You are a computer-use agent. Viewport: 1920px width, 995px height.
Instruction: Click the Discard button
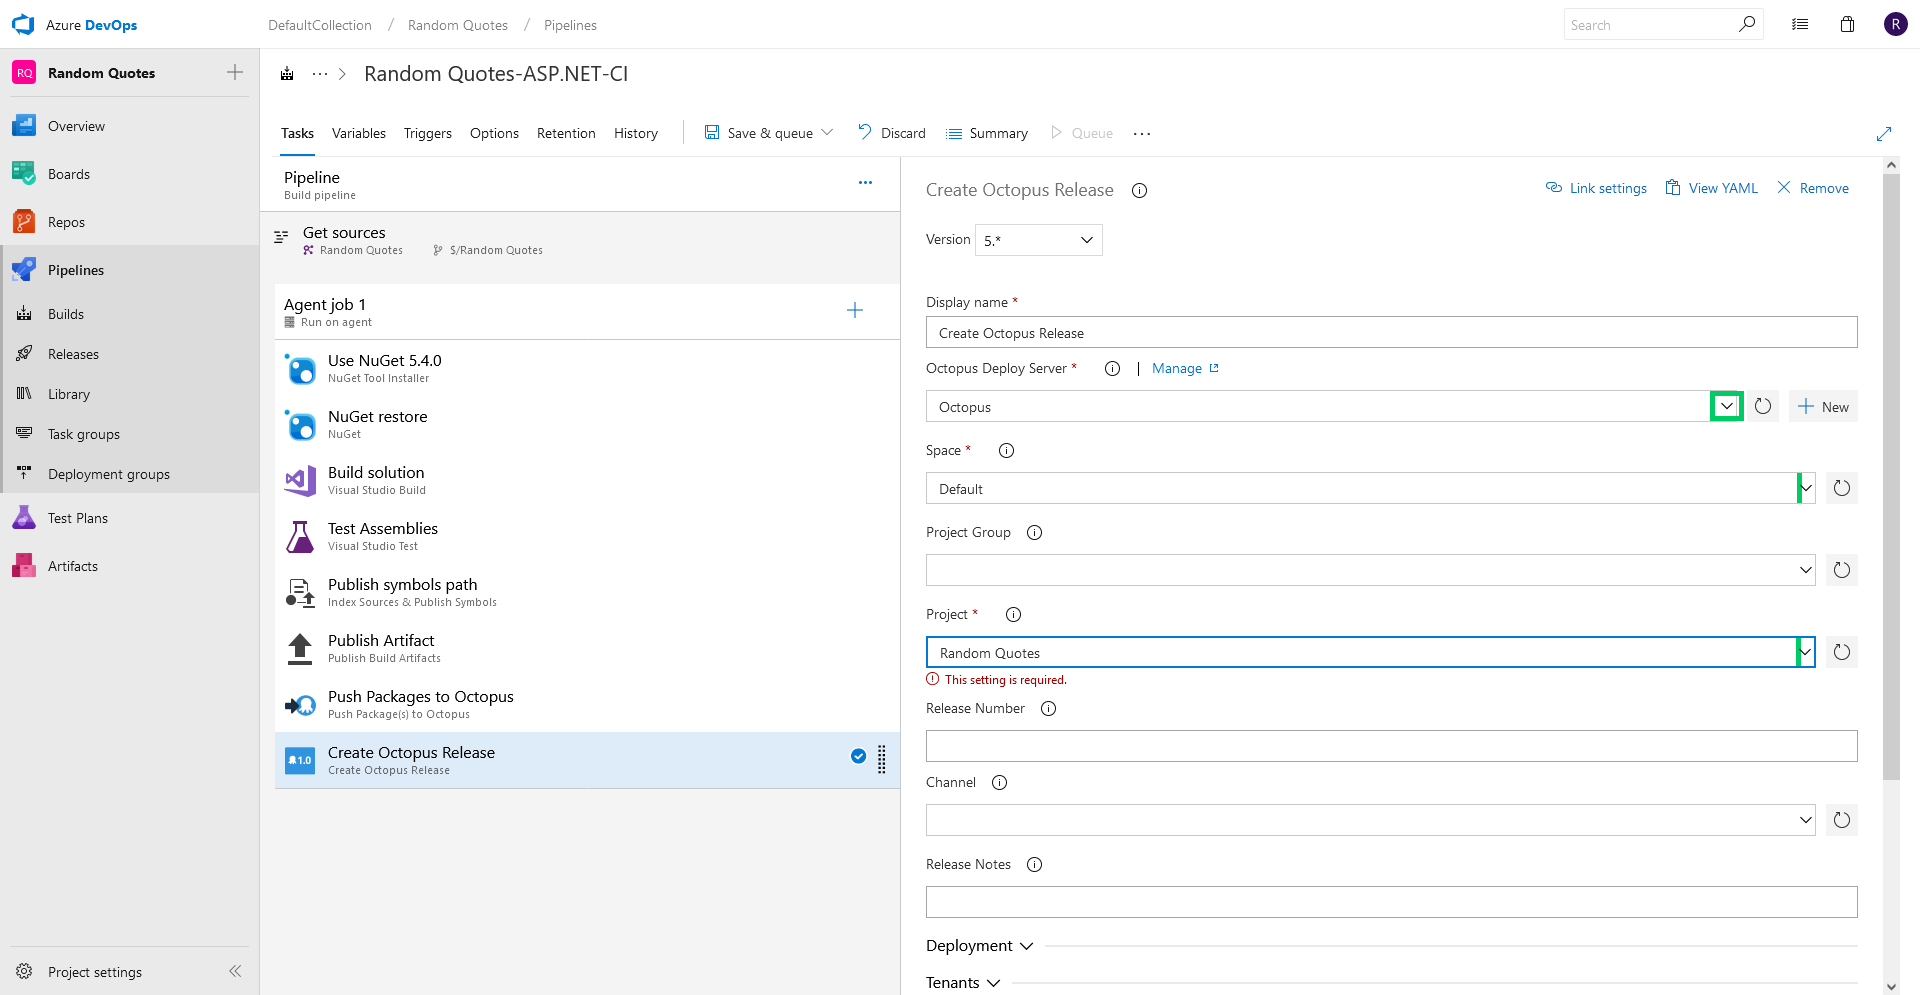coord(892,133)
